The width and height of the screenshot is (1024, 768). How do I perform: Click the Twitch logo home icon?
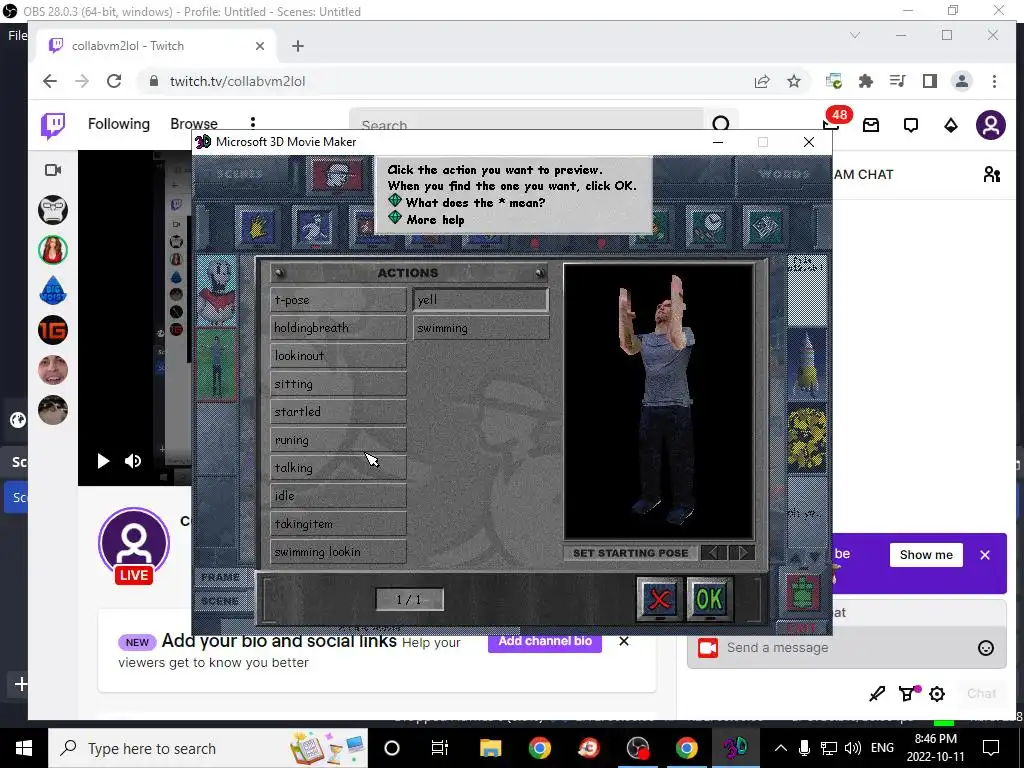(53, 125)
